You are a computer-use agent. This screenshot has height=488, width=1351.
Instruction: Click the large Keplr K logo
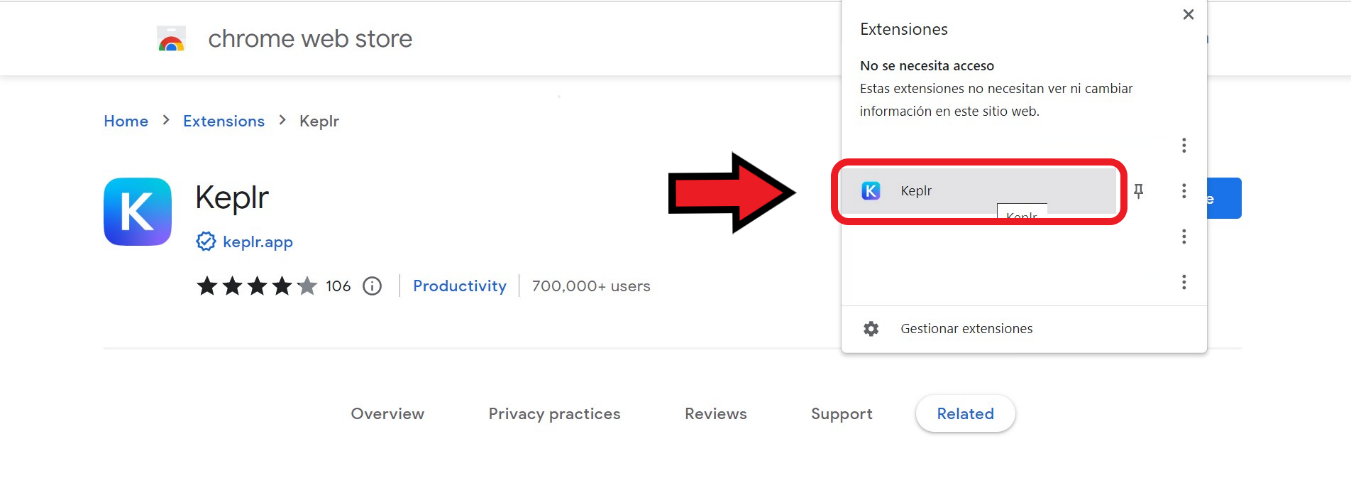pyautogui.click(x=138, y=211)
